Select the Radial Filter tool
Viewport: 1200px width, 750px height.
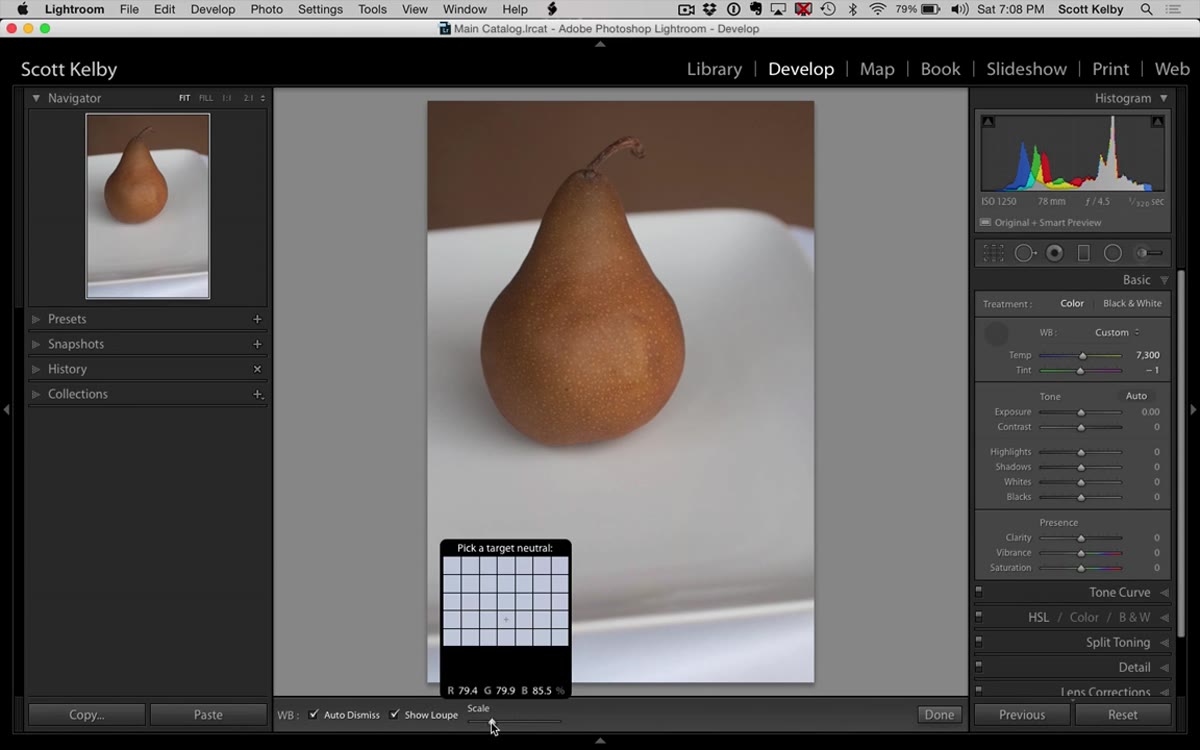click(x=1112, y=253)
